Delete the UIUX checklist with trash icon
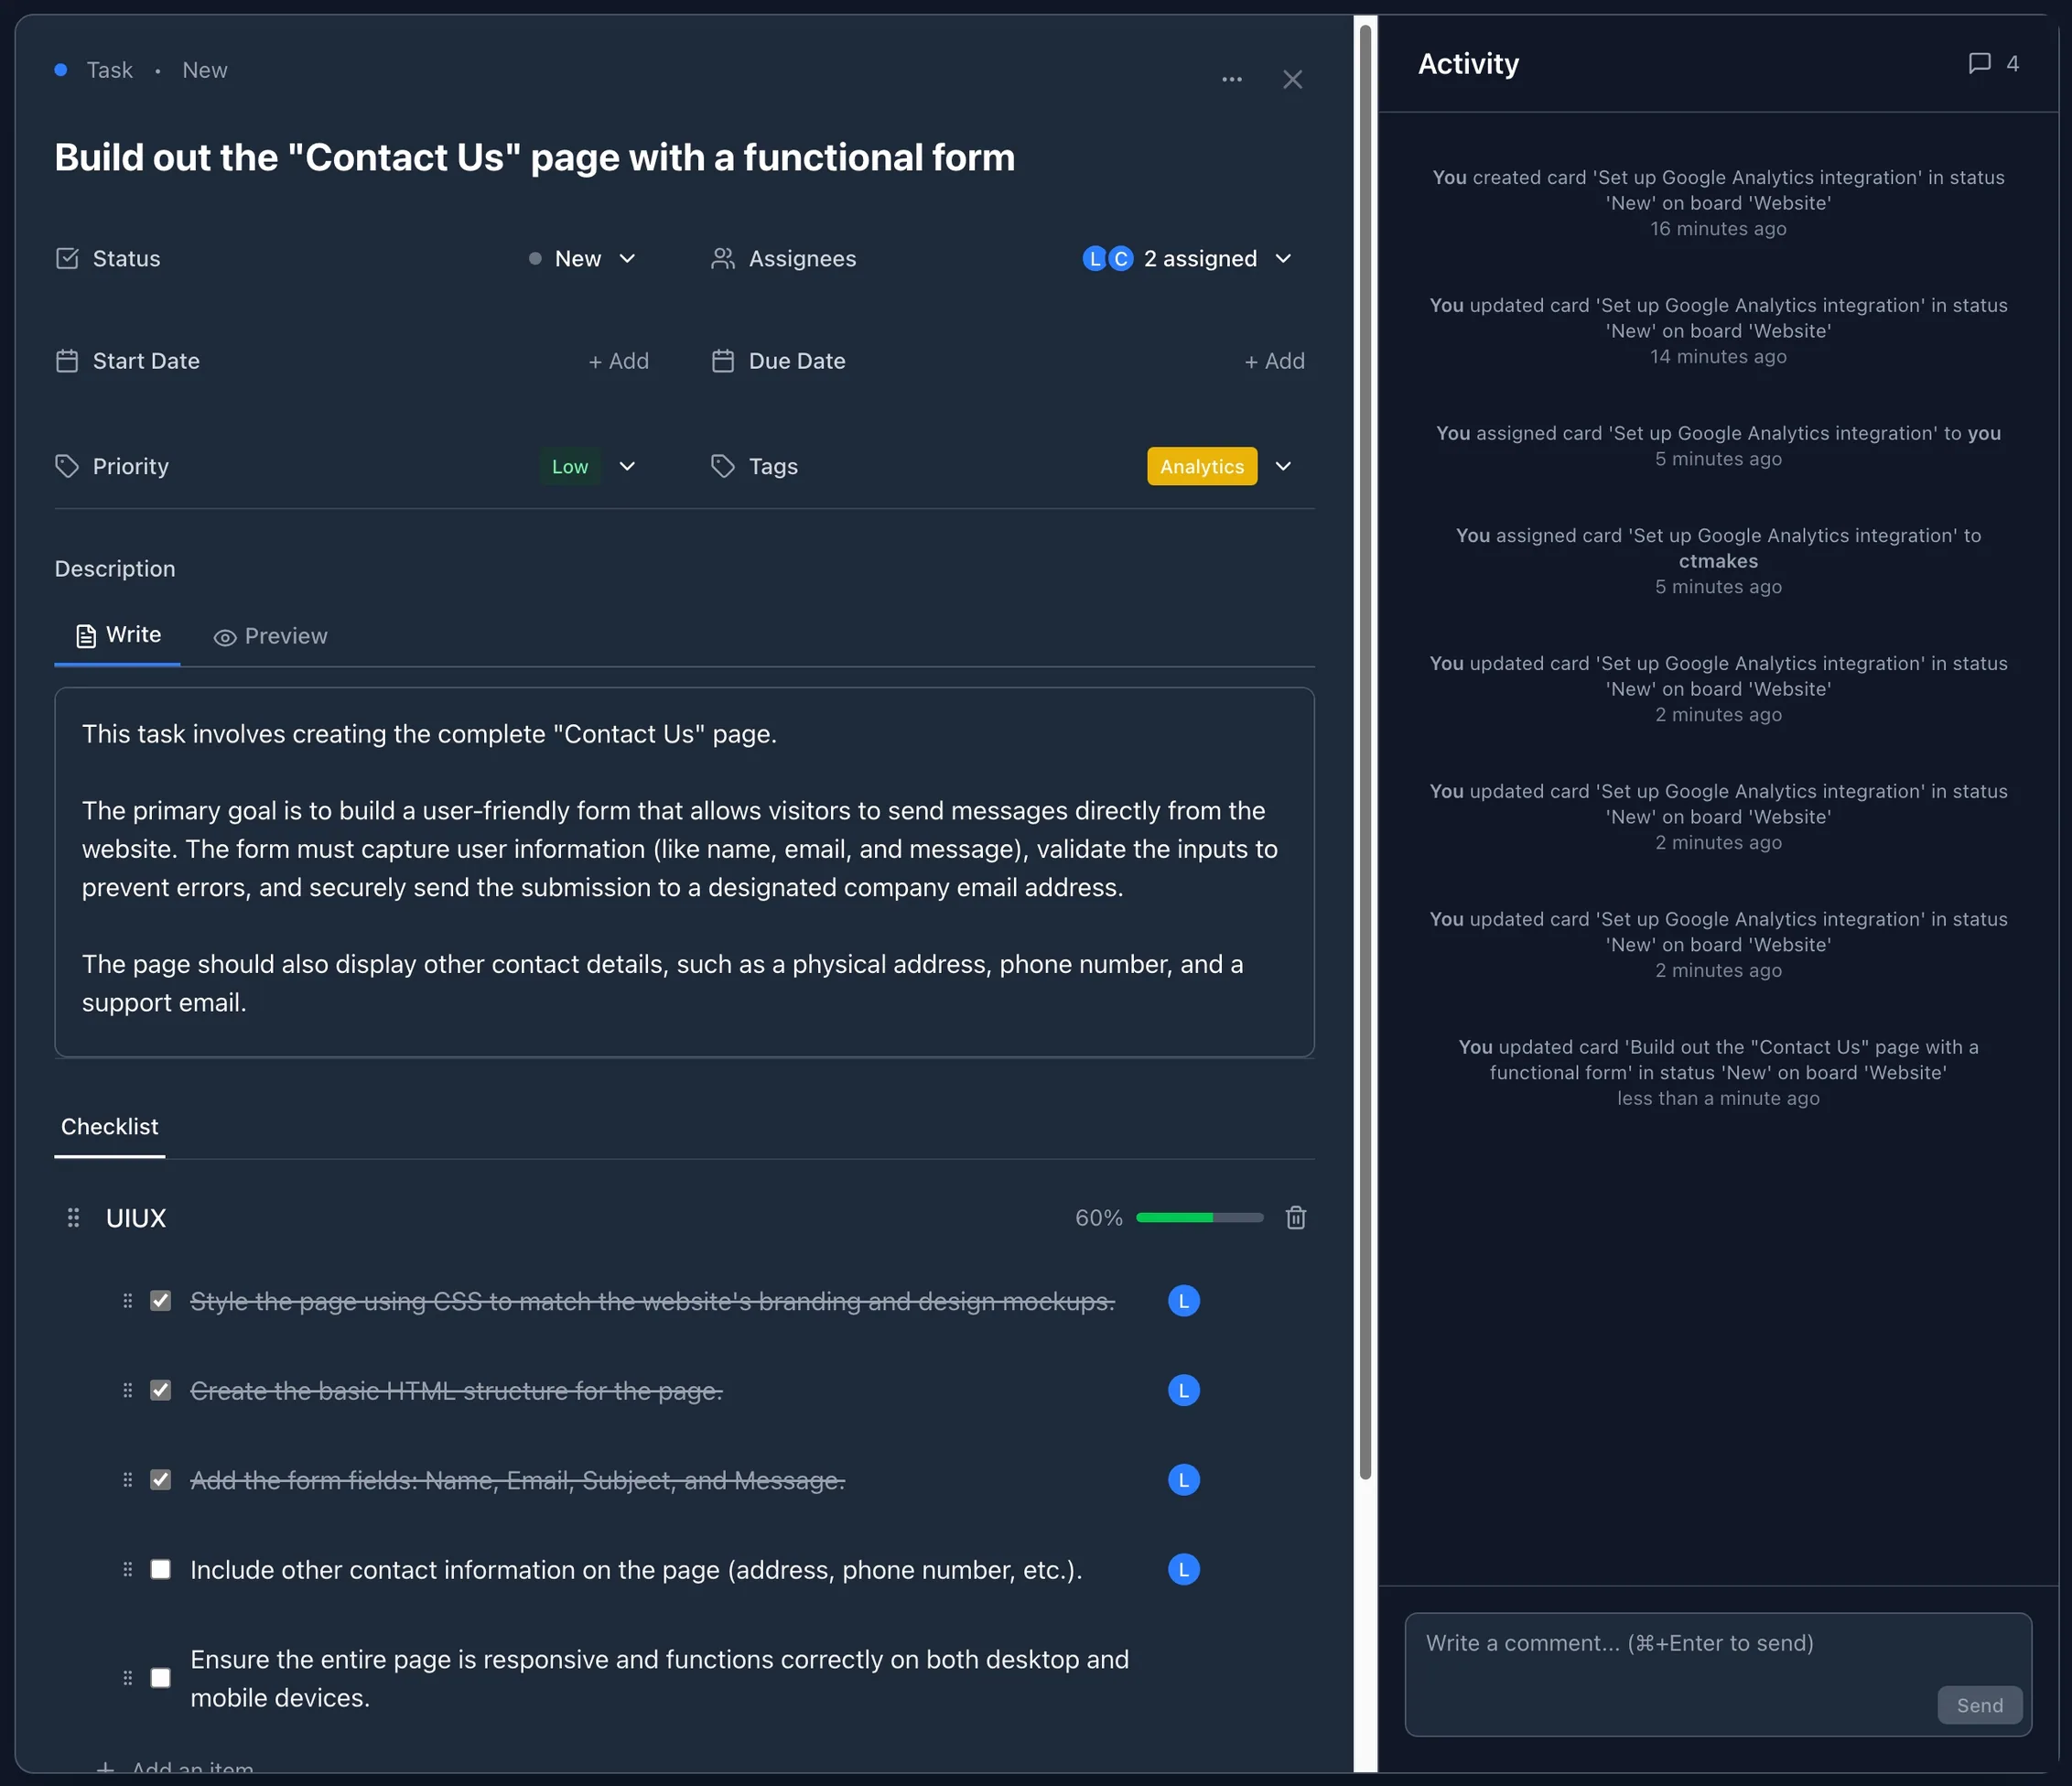 [1296, 1217]
